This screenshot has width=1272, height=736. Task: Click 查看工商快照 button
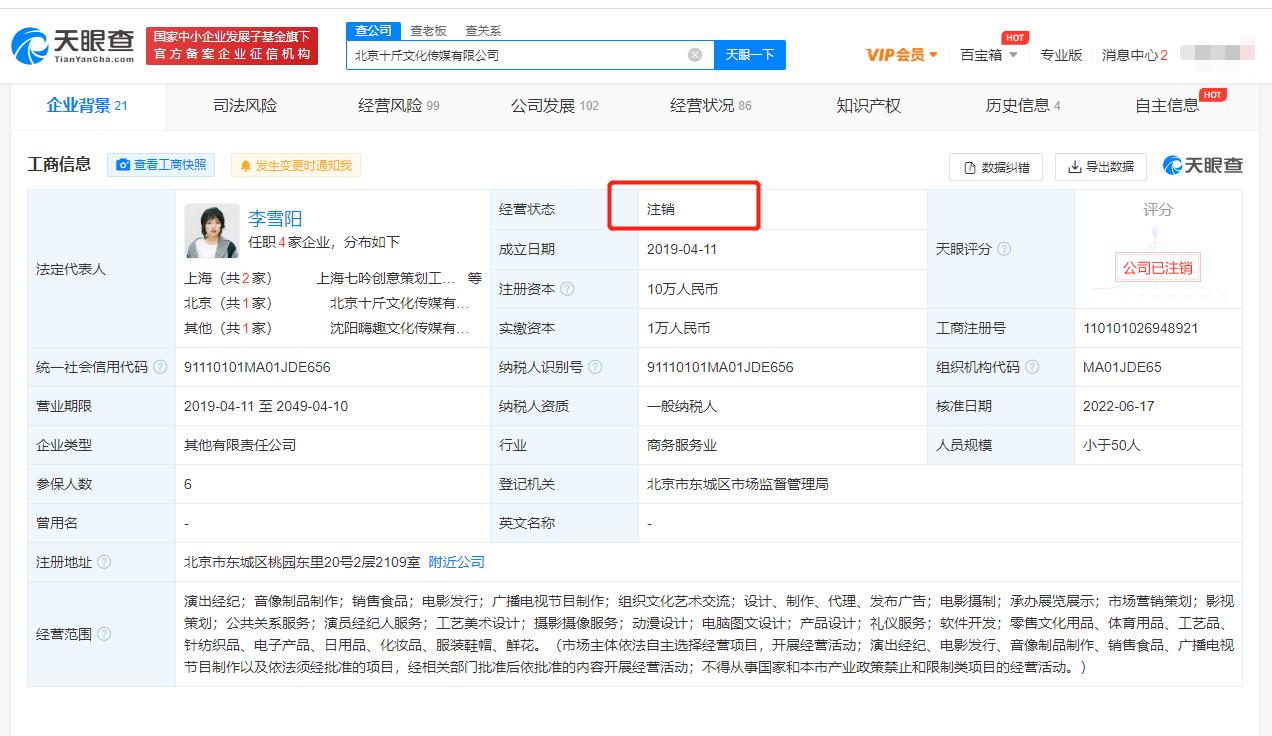click(161, 165)
